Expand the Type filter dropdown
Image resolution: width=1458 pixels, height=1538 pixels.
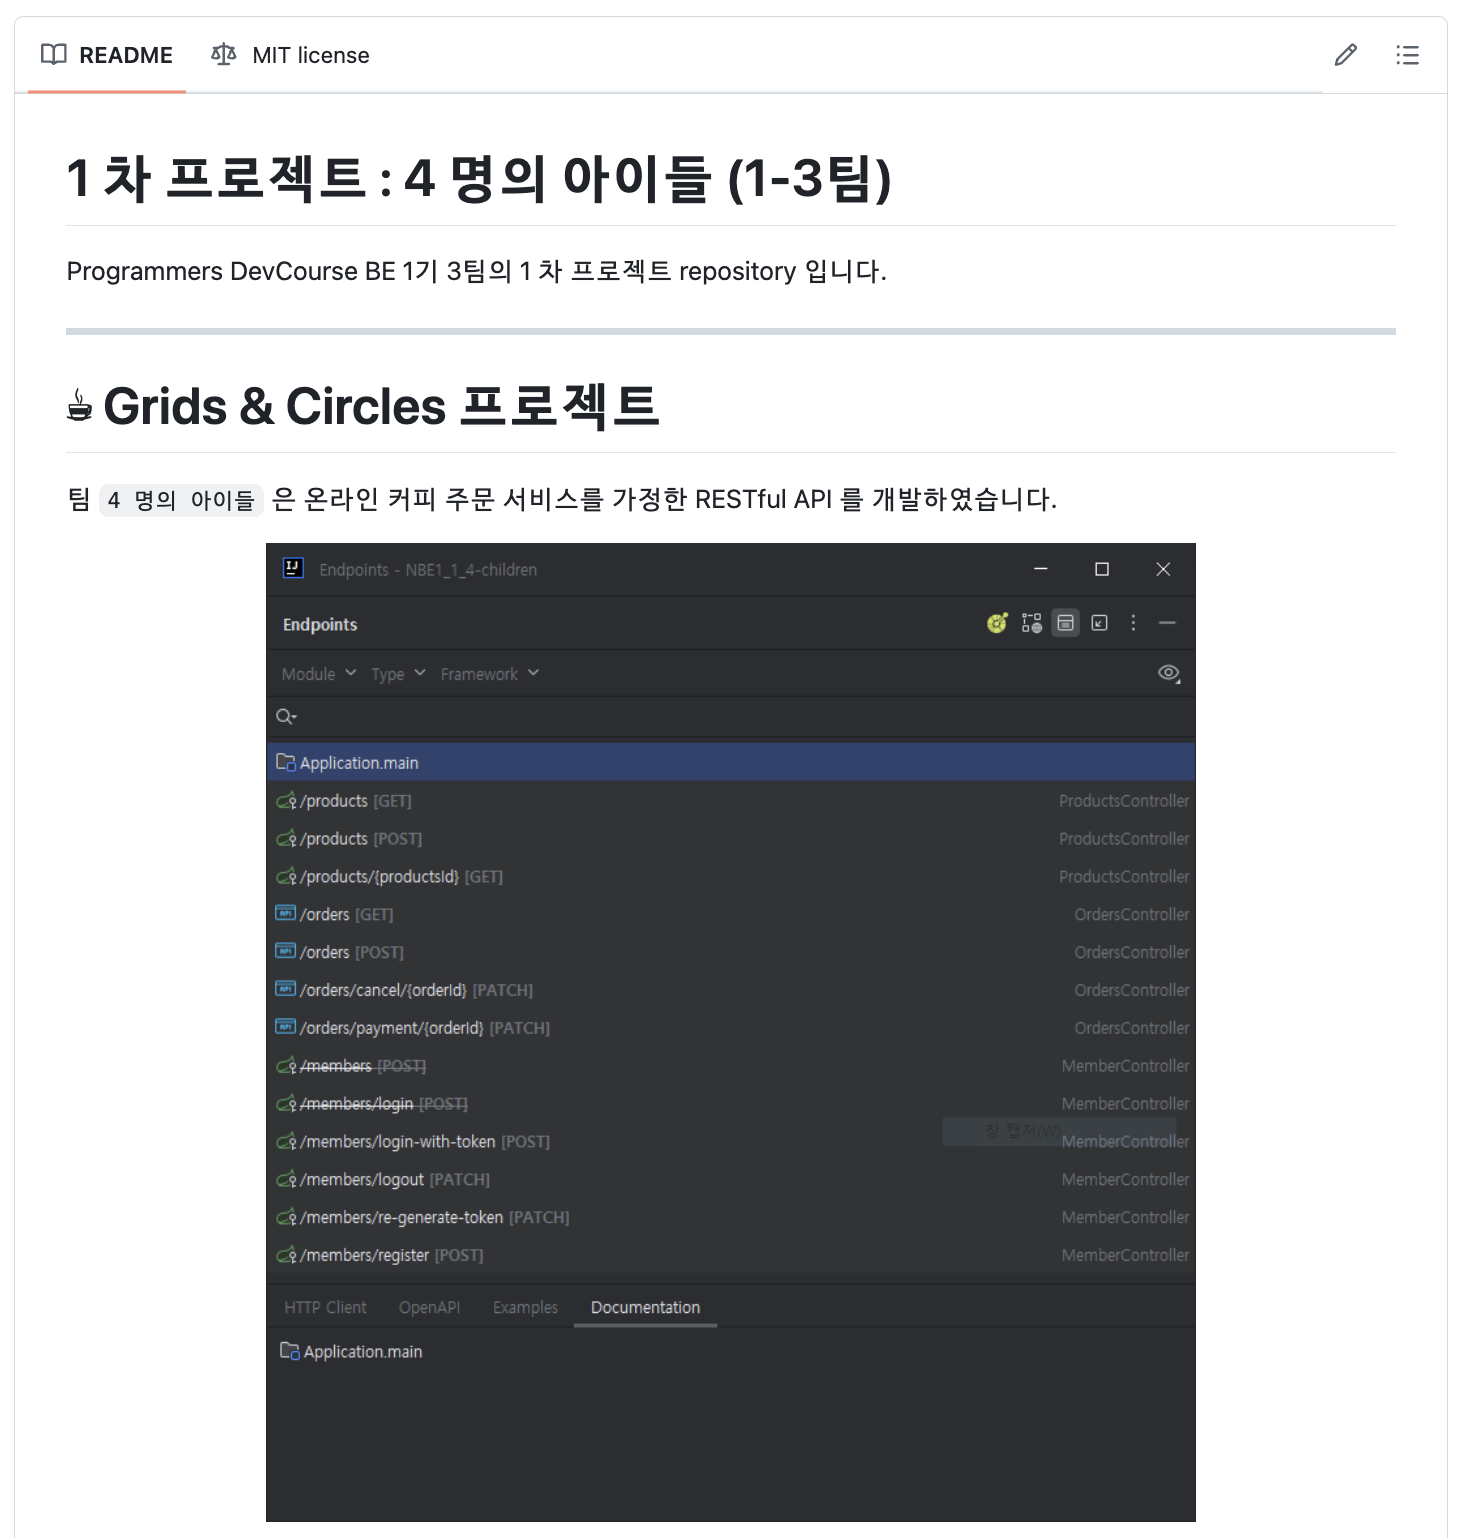tap(398, 674)
